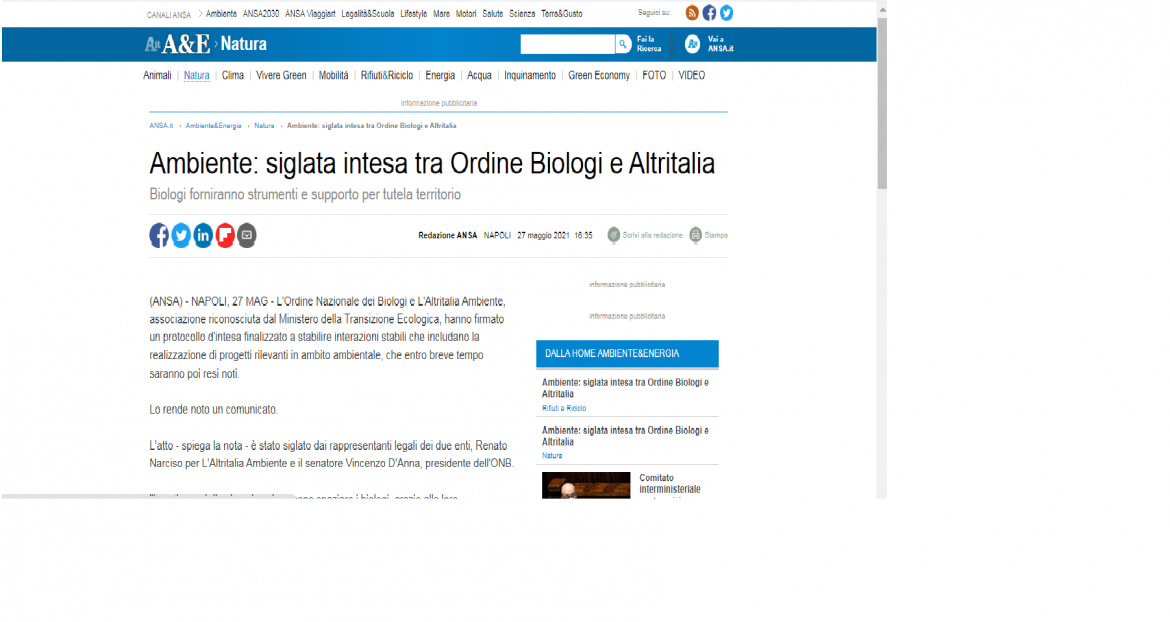Share article on Twitter via share bar
This screenshot has width=1170, height=622.
click(181, 235)
